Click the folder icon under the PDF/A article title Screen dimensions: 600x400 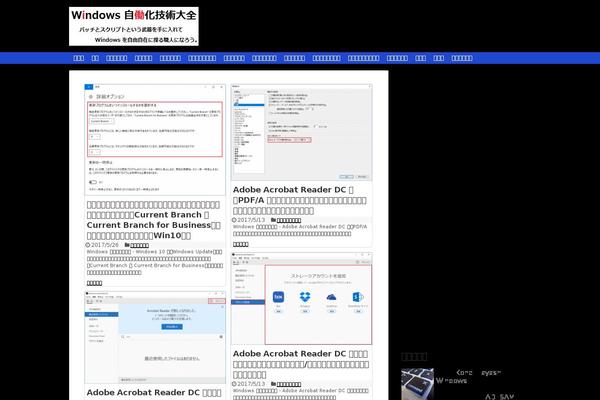tap(273, 220)
